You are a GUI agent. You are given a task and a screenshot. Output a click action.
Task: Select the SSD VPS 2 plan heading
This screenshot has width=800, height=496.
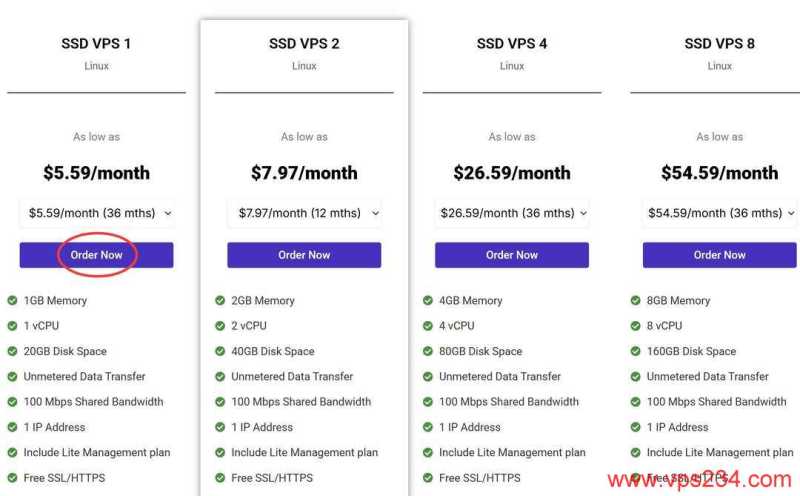[304, 44]
